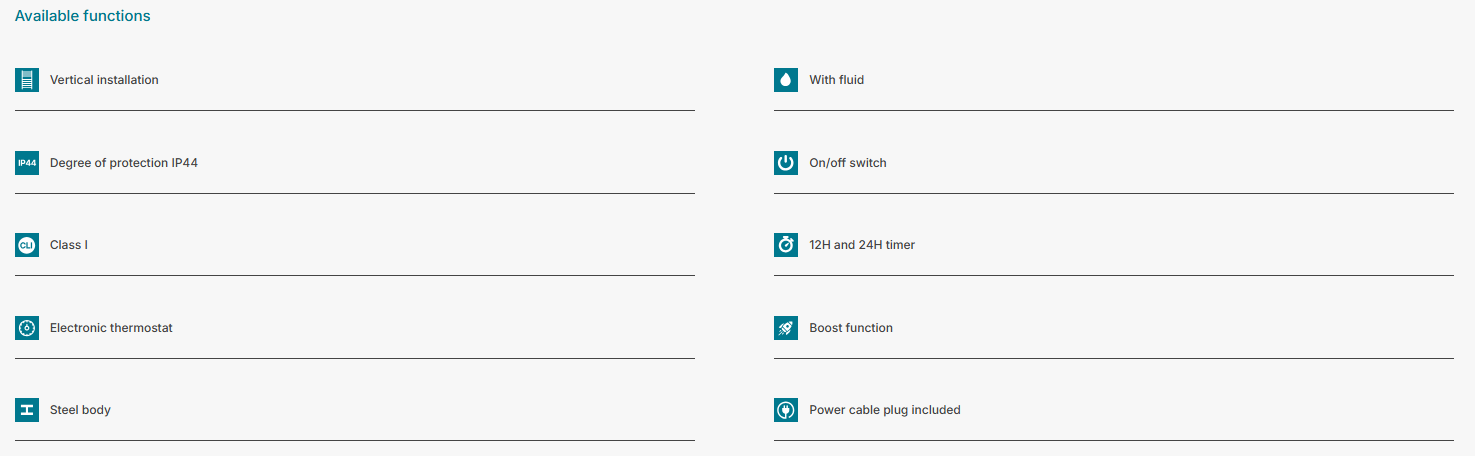The width and height of the screenshot is (1475, 456).
Task: Click the Steel body label text
Action: 80,410
